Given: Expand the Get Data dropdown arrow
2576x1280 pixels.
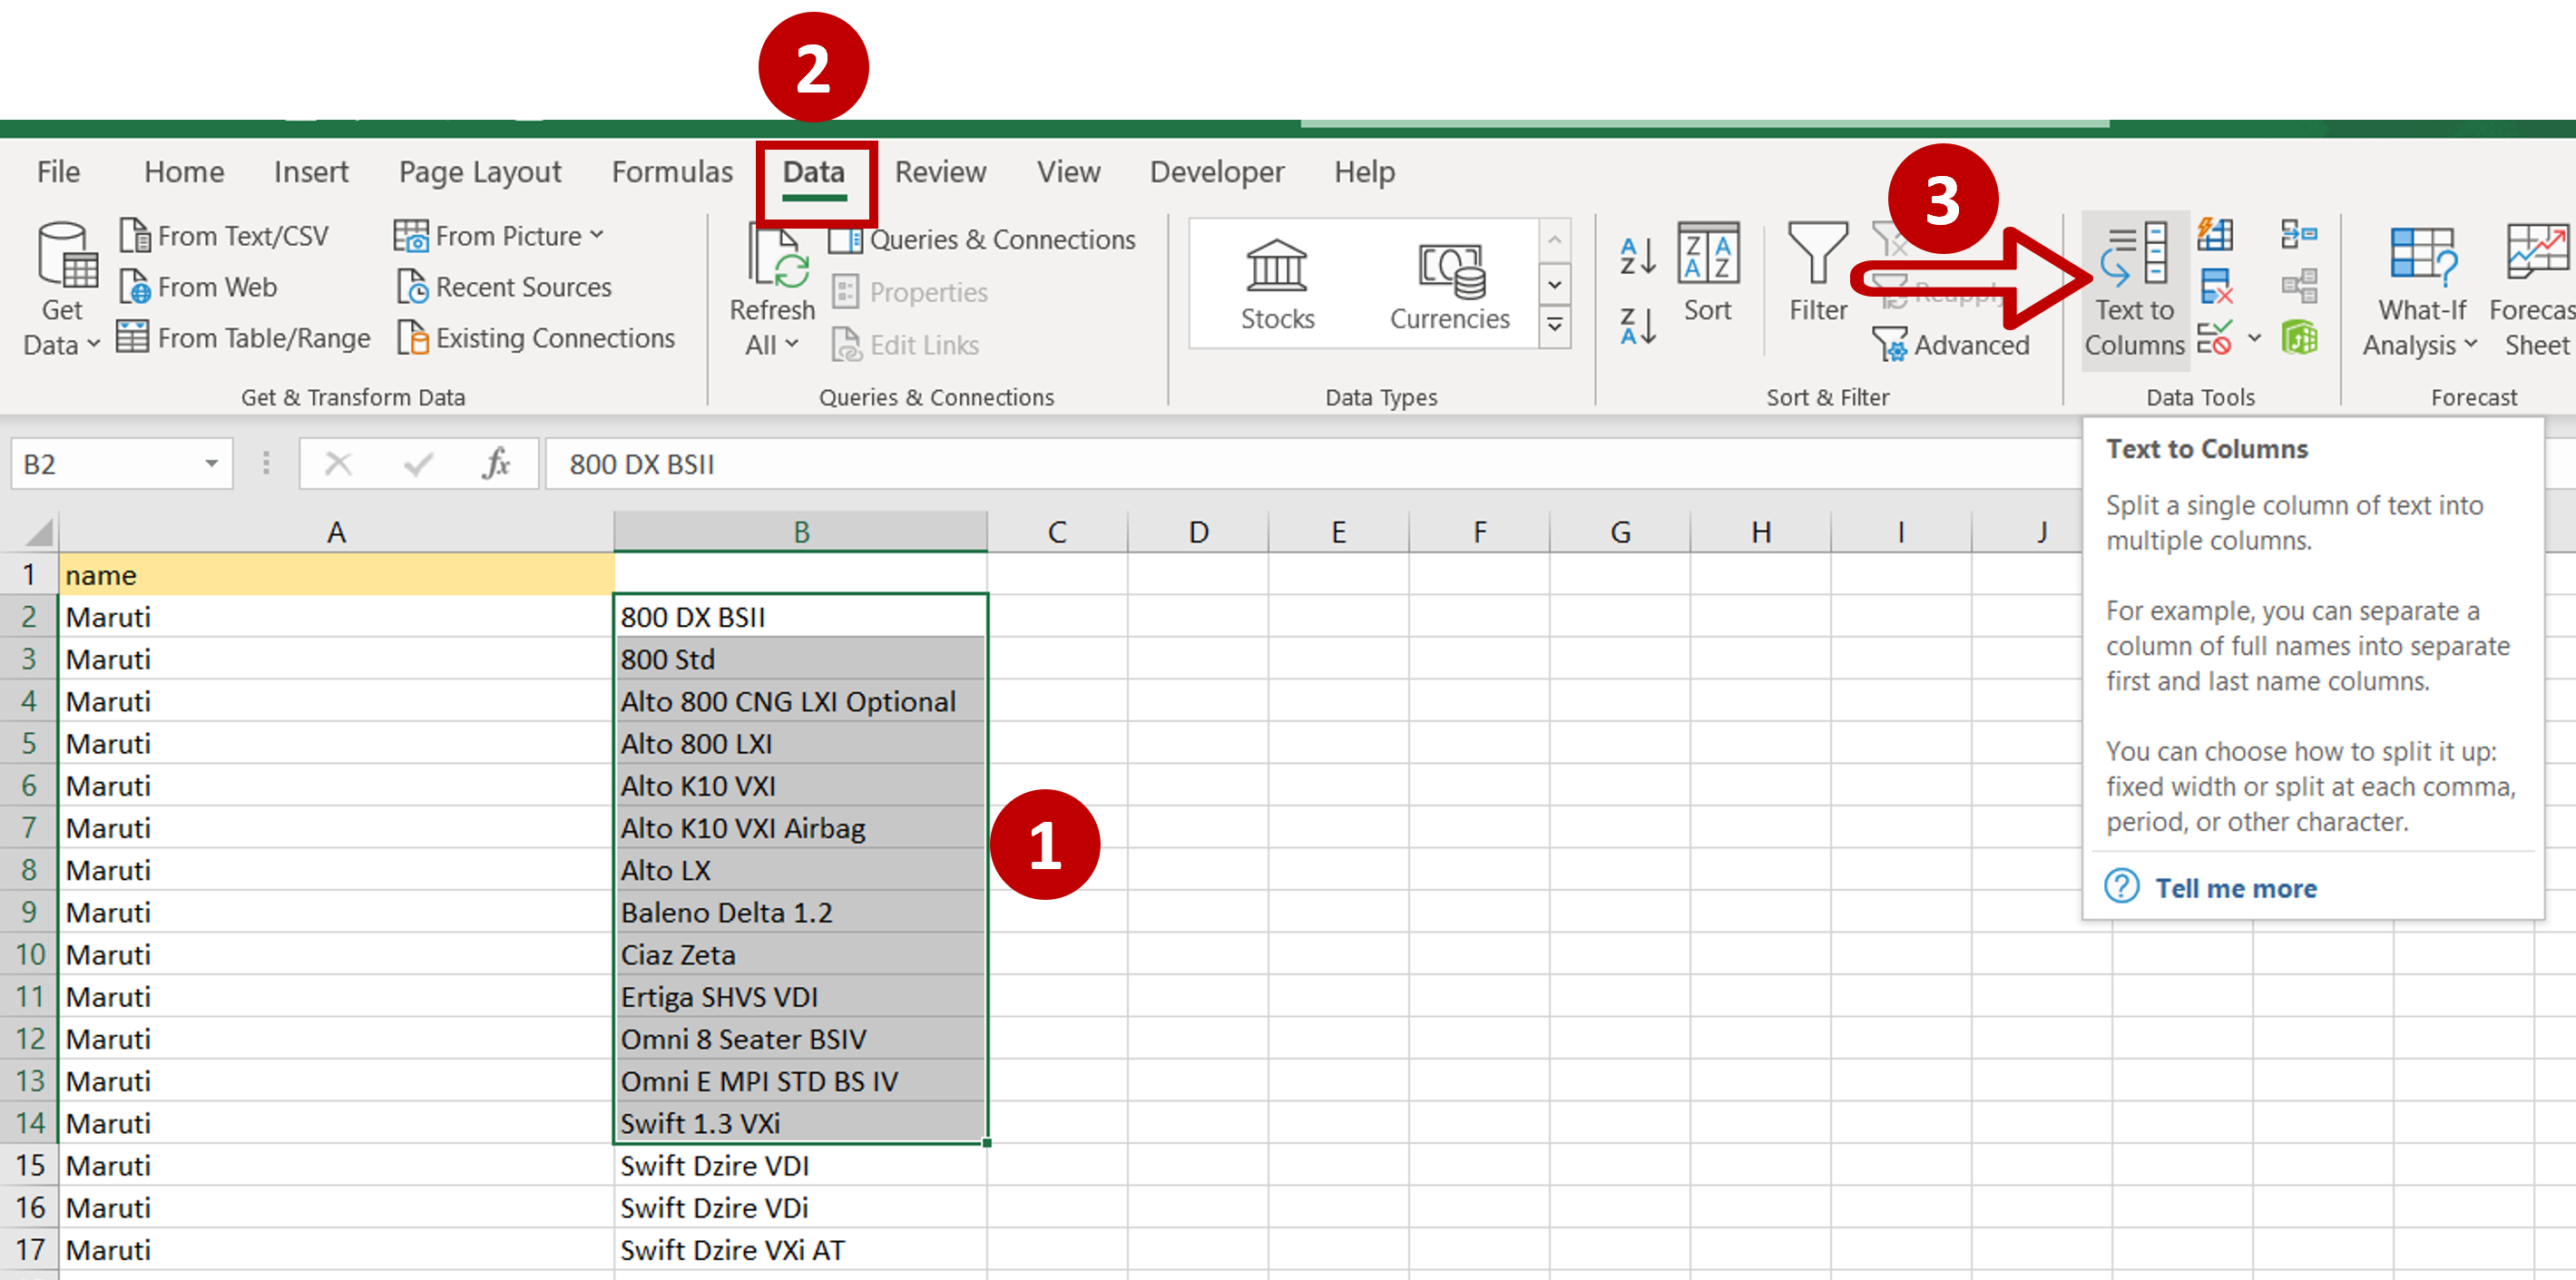Looking at the screenshot, I should click(93, 345).
